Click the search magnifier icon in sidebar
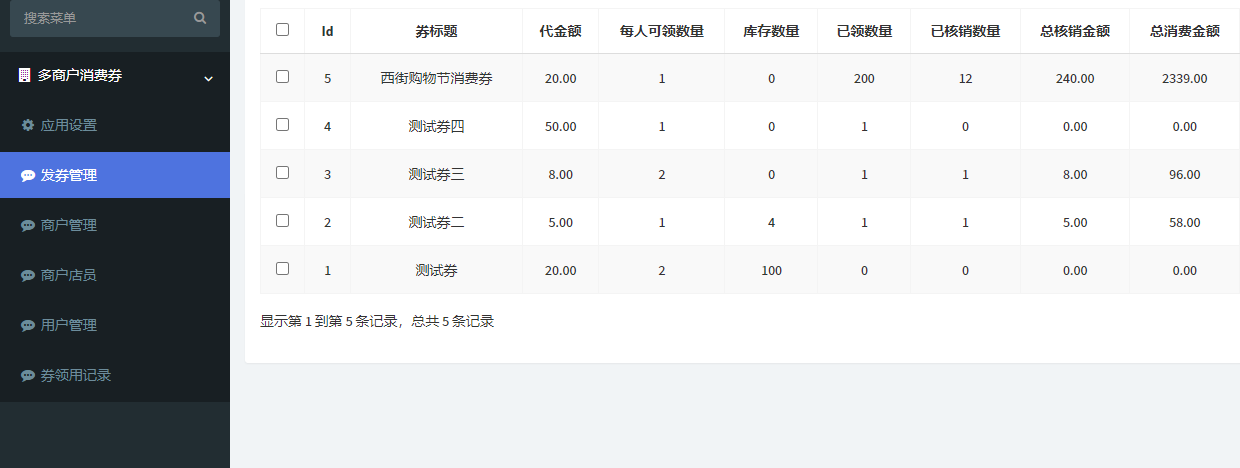 click(x=200, y=18)
